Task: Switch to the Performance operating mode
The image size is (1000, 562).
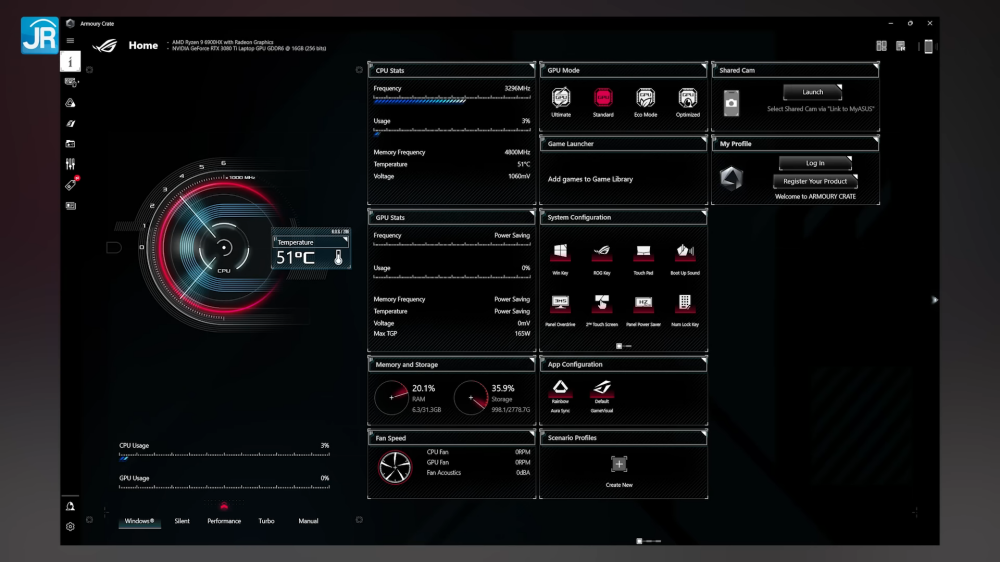Action: tap(224, 521)
